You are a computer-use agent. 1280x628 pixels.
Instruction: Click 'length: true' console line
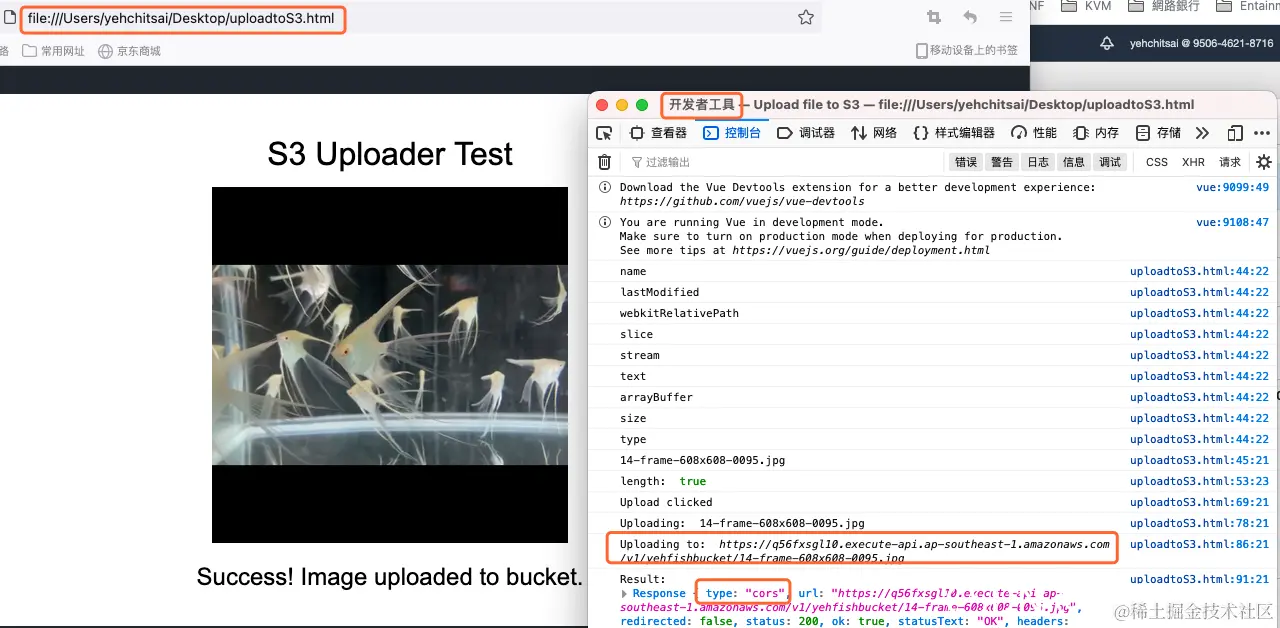tap(662, 481)
